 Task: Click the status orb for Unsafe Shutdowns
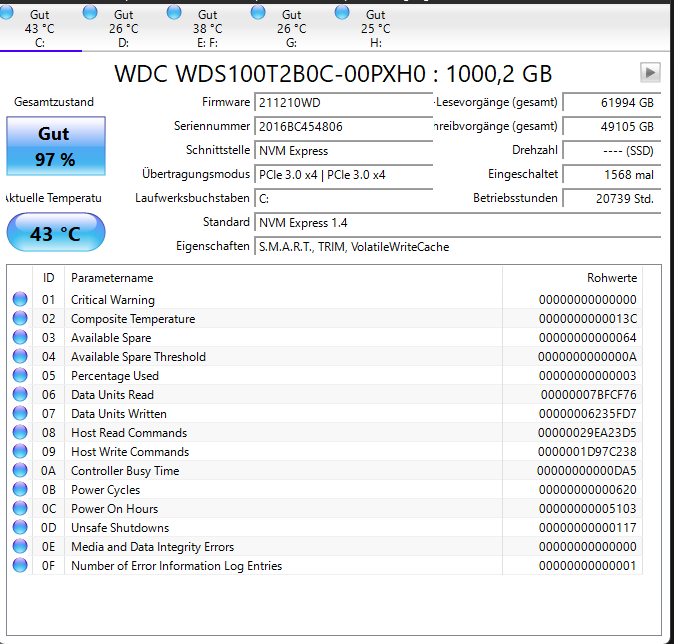point(20,527)
